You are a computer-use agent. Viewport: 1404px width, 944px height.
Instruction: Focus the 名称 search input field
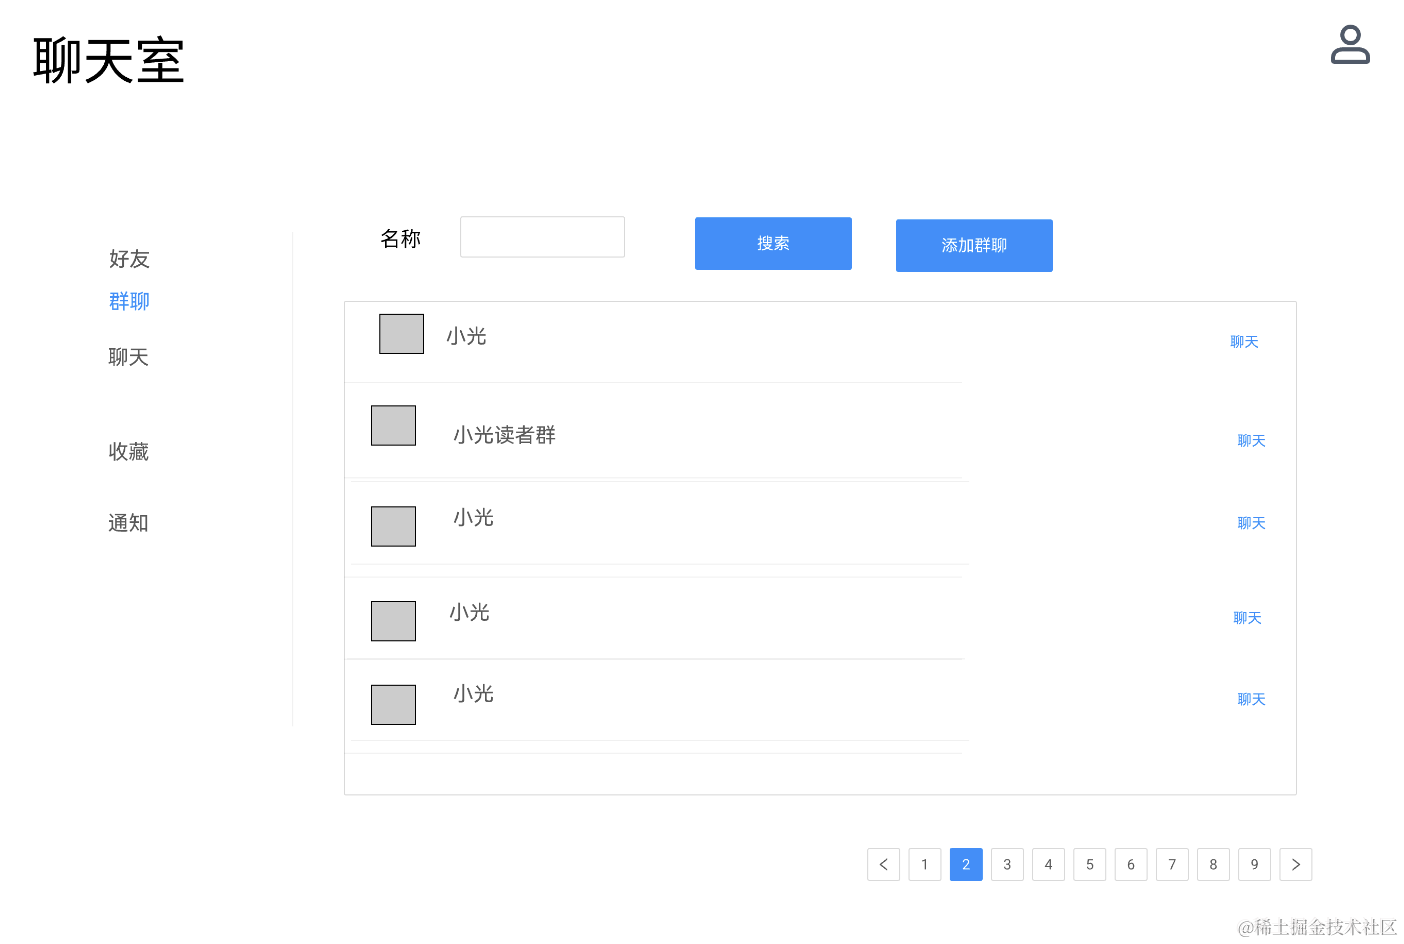[542, 237]
